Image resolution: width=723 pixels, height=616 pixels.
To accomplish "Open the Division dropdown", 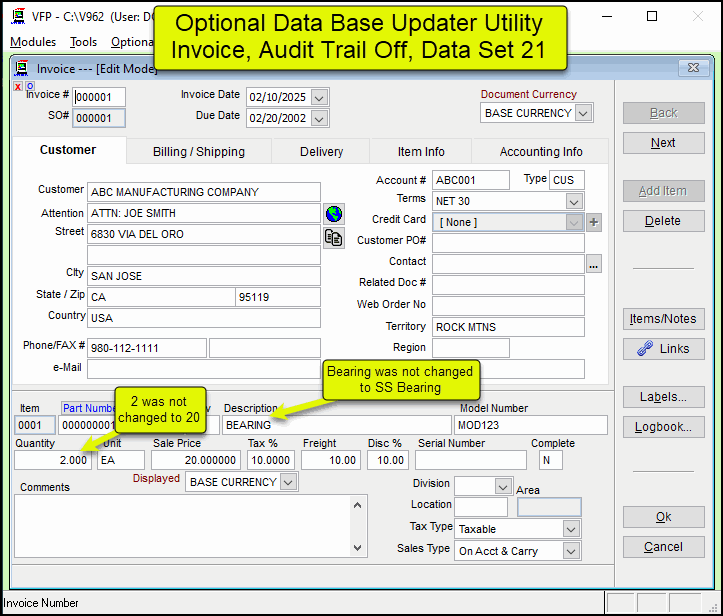I will click(x=503, y=486).
